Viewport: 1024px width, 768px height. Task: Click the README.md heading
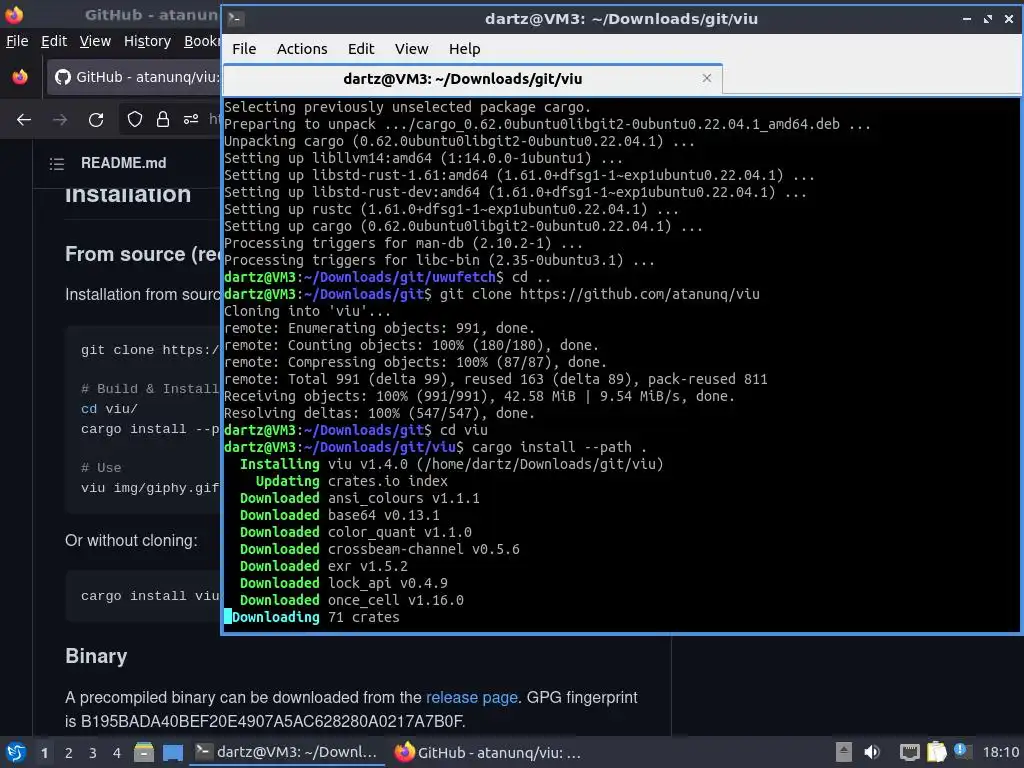[x=123, y=163]
